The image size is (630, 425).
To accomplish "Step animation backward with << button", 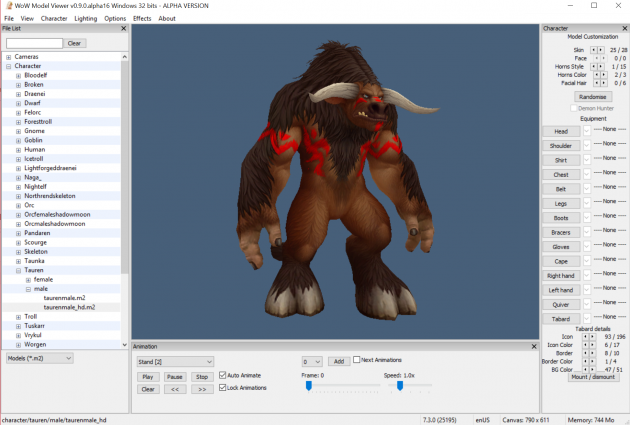I will click(175, 389).
